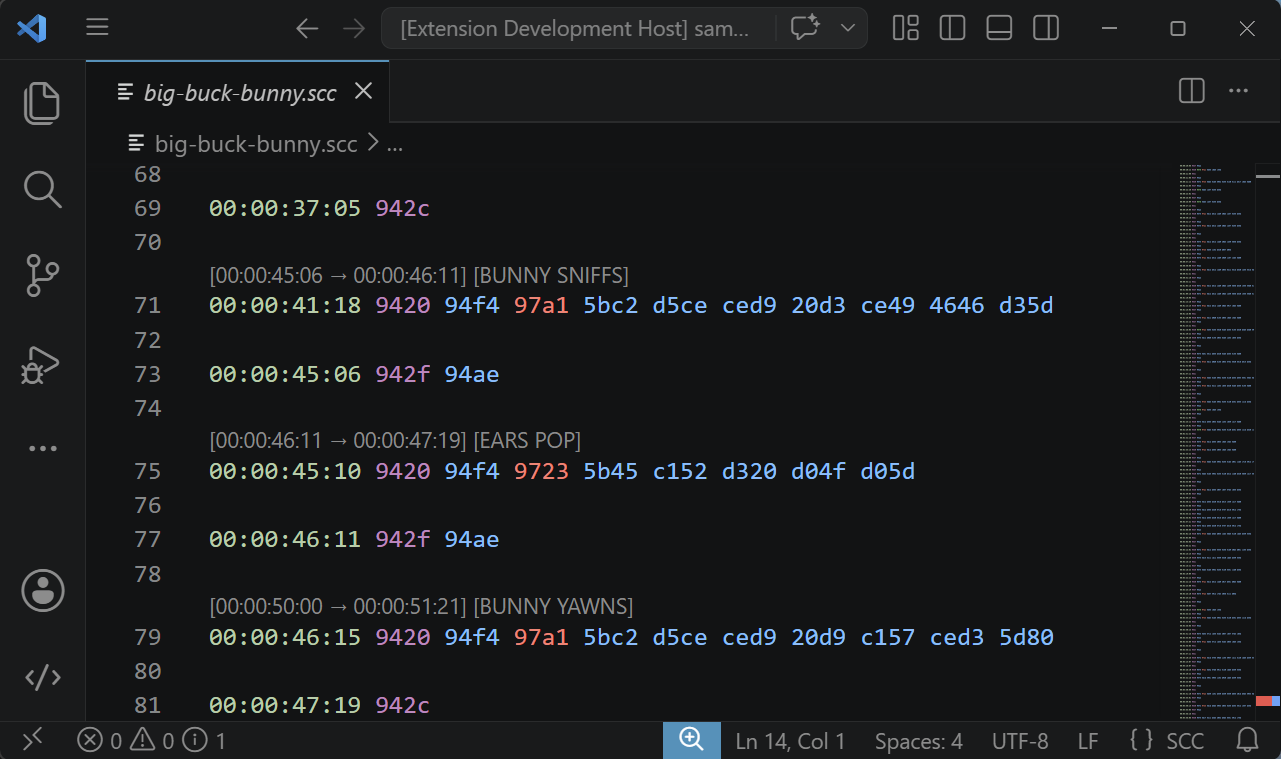The width and height of the screenshot is (1281, 759).
Task: Click timecode 00:00:41:18
Action: (285, 305)
